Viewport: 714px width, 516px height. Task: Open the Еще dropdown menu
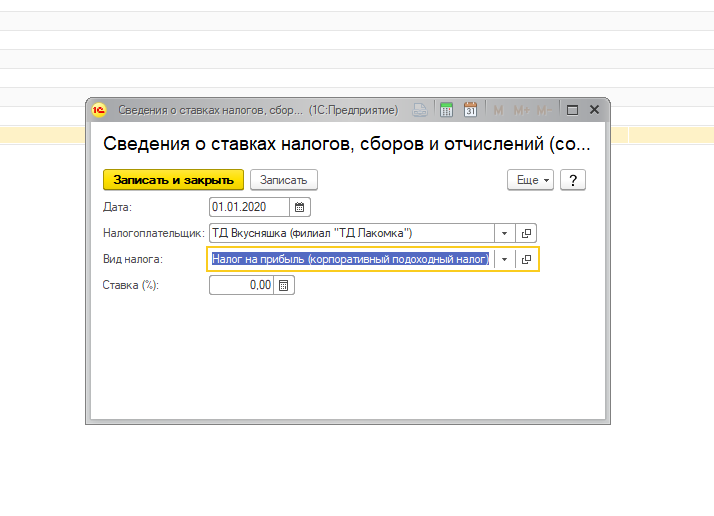click(x=530, y=180)
